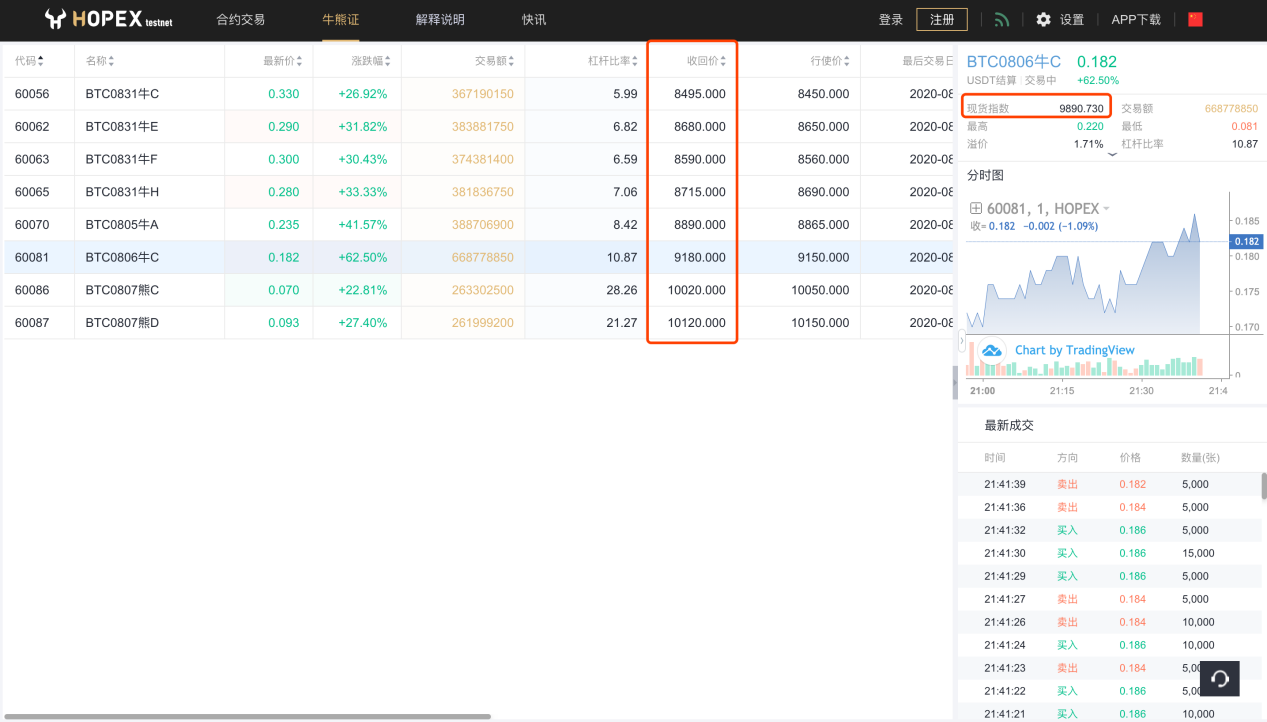
Task: Click the +26.92% change cell
Action: (363, 94)
